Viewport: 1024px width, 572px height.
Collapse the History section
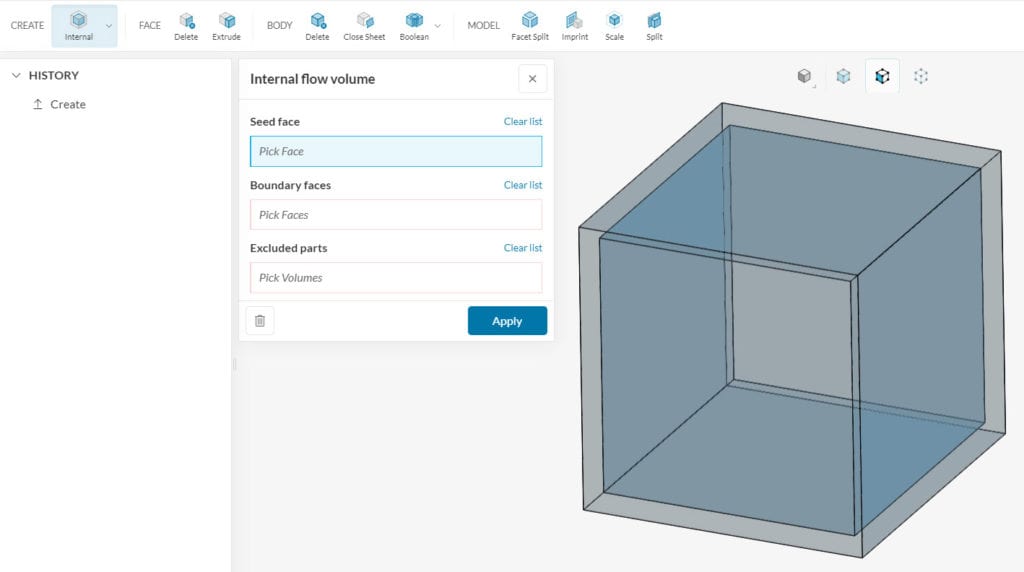coord(16,75)
